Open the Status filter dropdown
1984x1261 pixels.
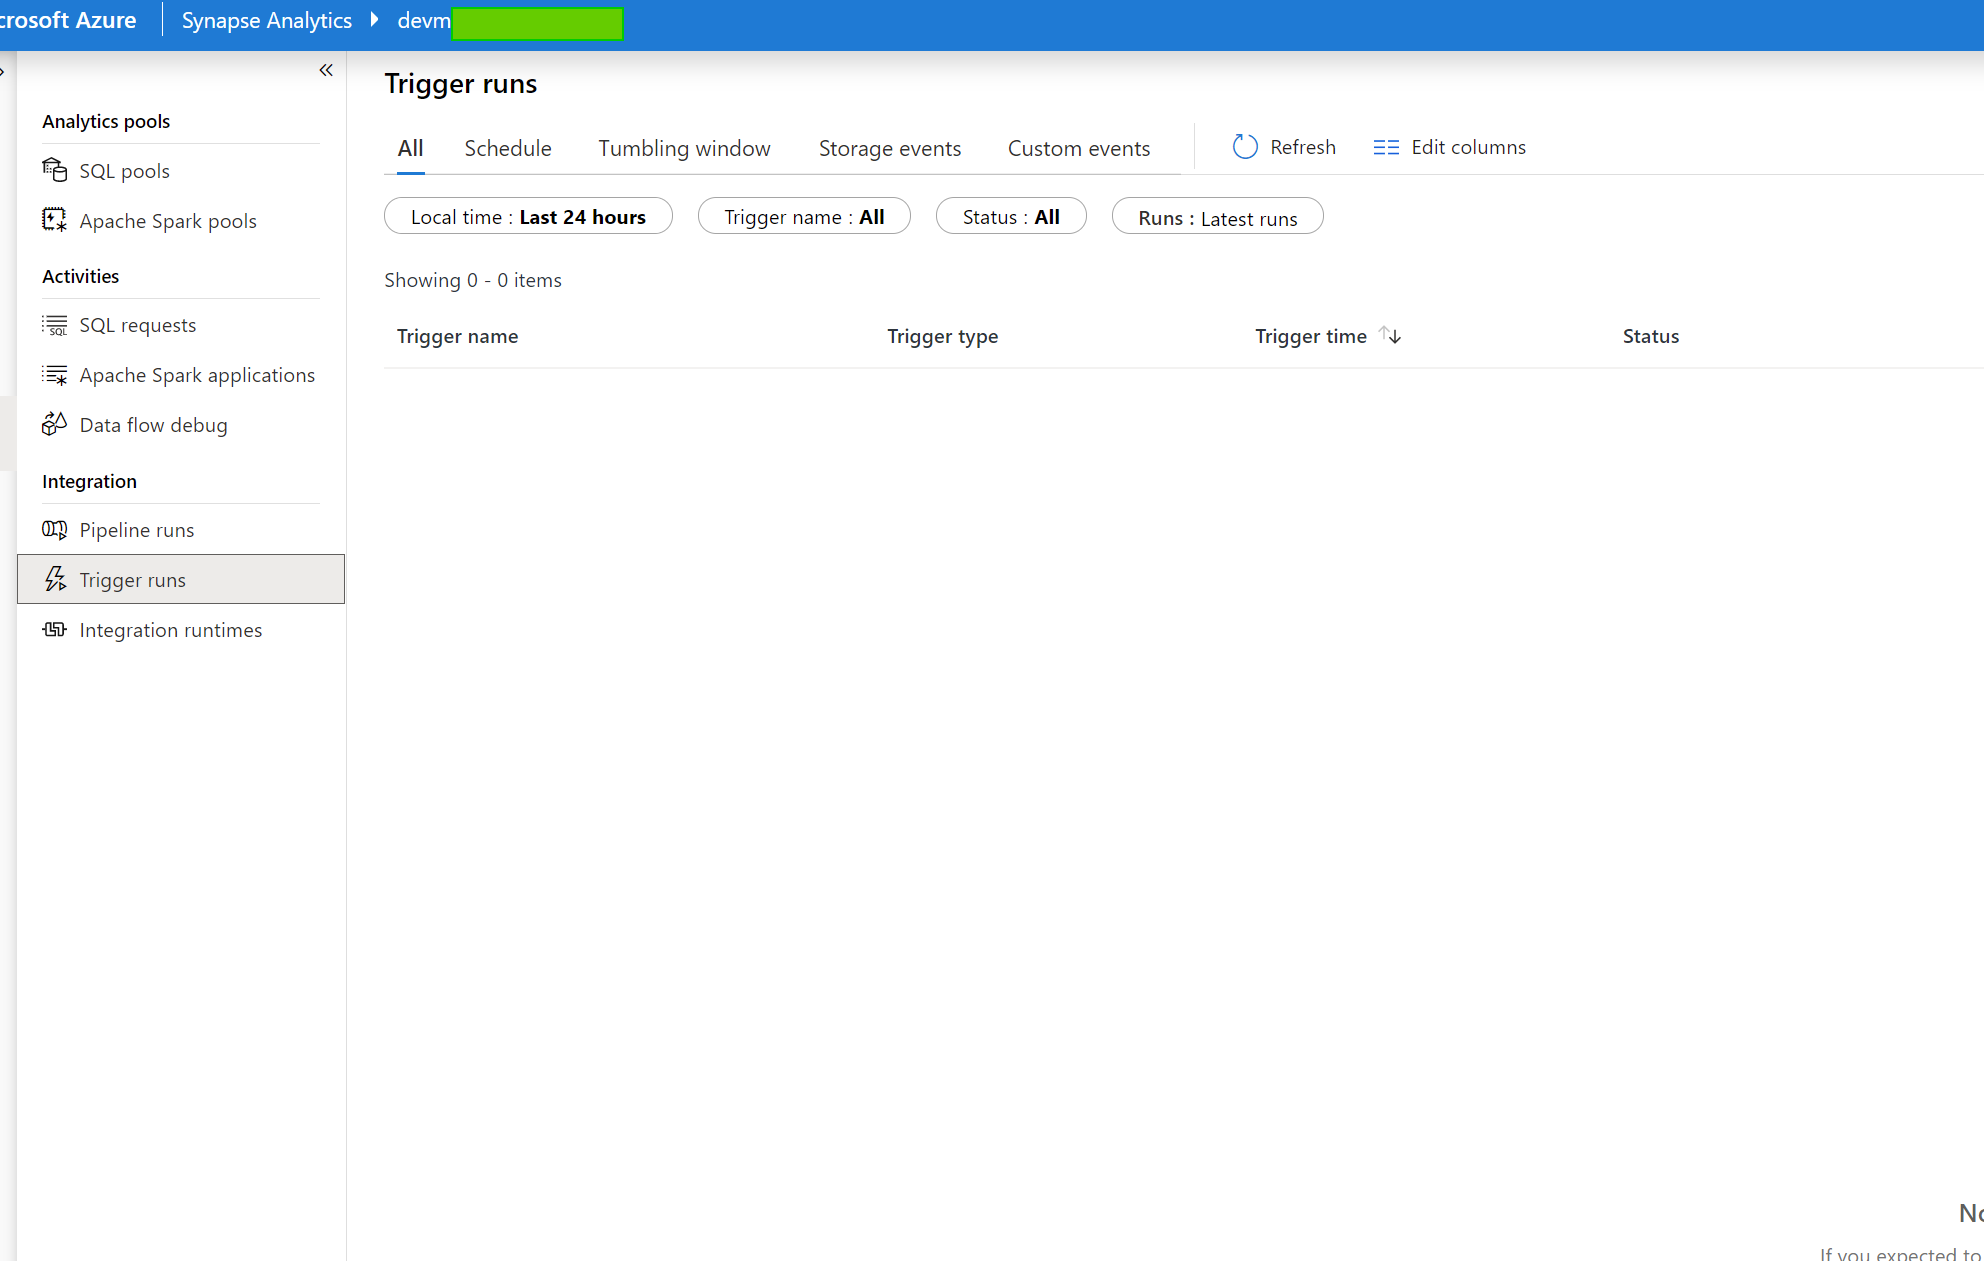pos(1010,216)
